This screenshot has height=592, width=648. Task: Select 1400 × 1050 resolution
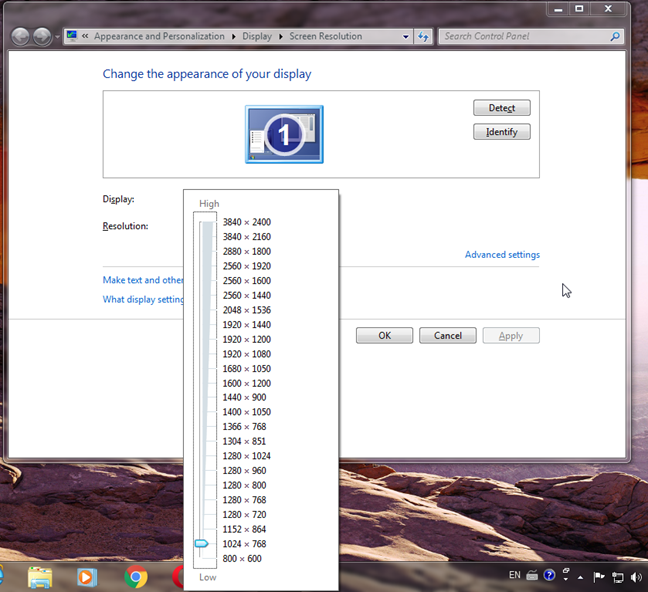pos(247,412)
